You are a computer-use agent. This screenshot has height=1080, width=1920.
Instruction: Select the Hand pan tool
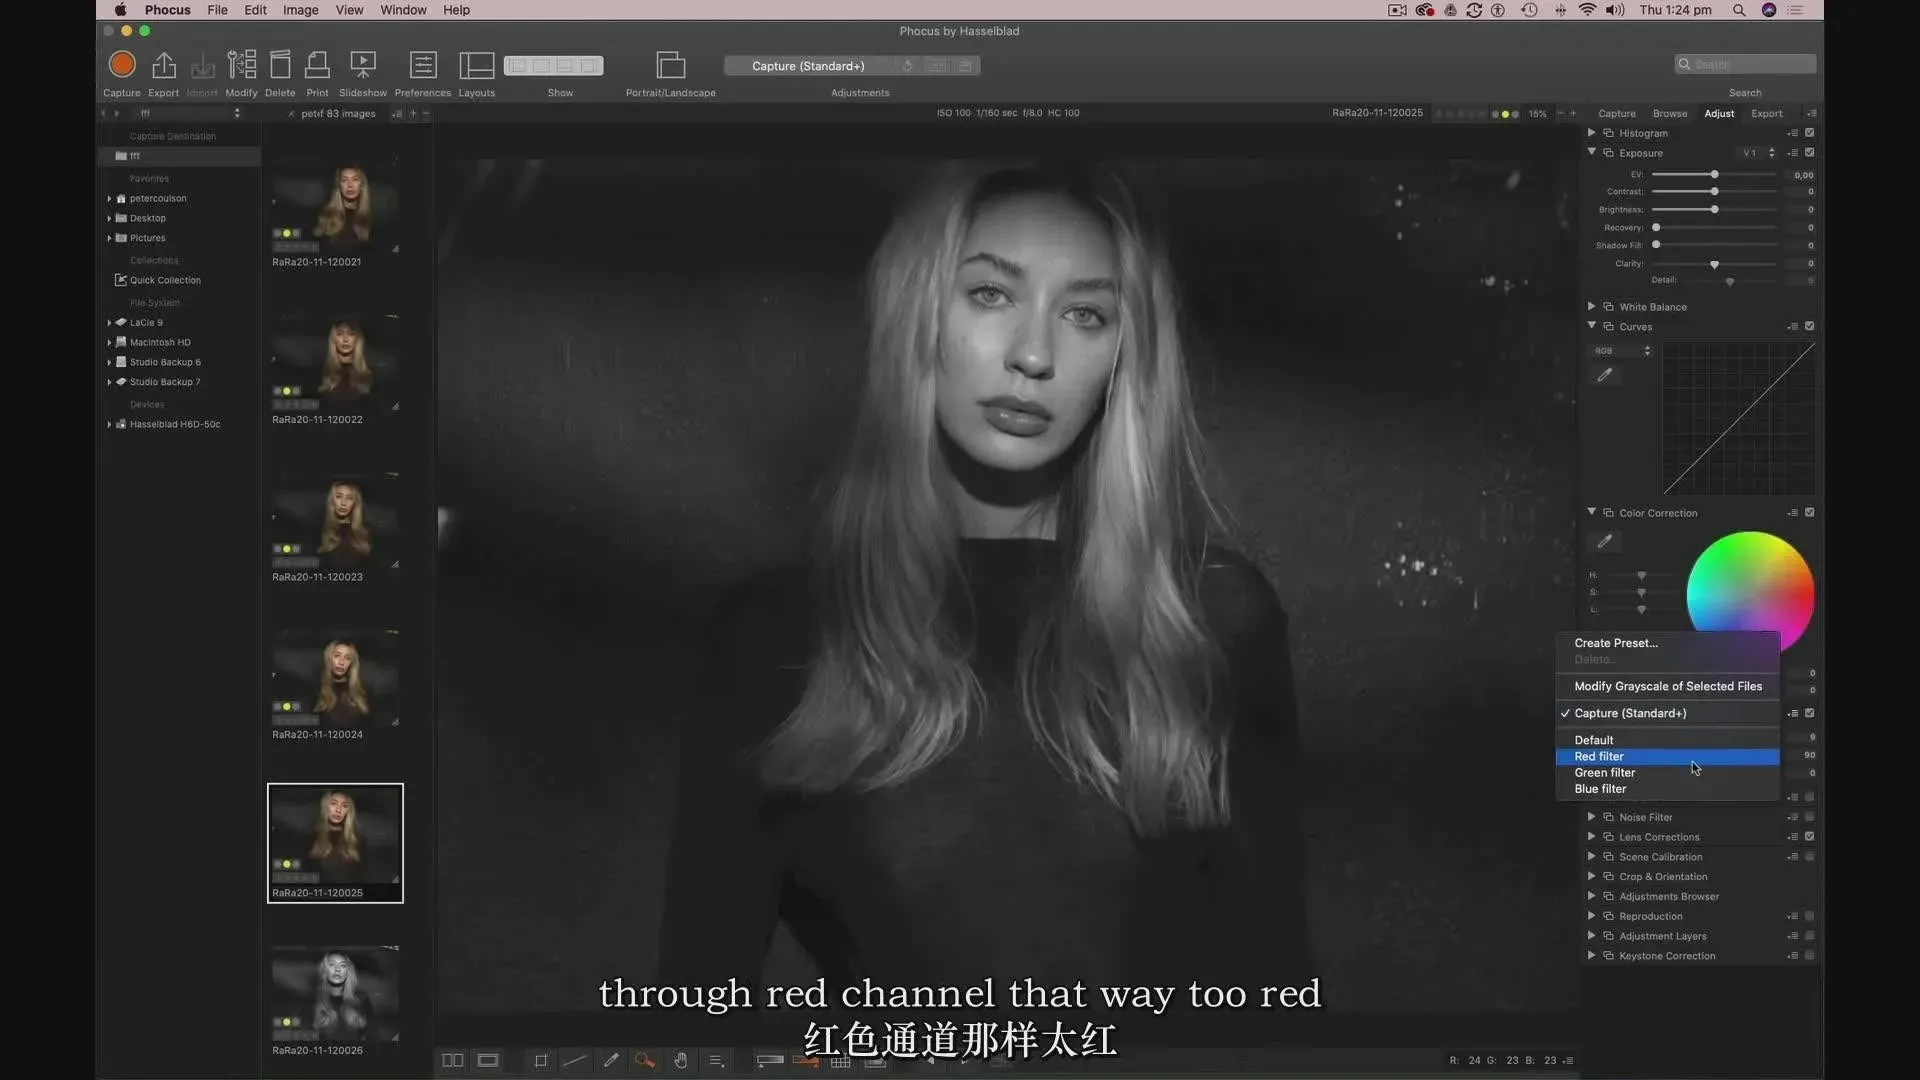(681, 1060)
